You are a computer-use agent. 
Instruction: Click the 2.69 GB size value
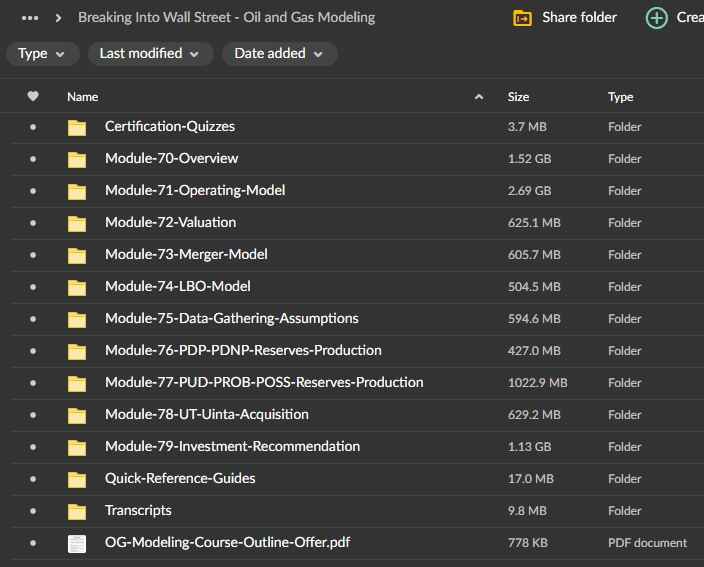click(529, 191)
